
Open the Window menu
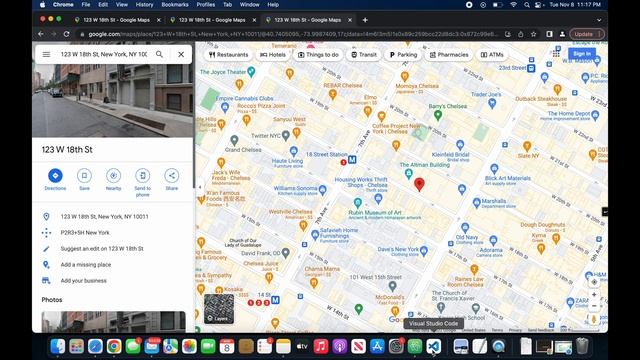point(249,5)
